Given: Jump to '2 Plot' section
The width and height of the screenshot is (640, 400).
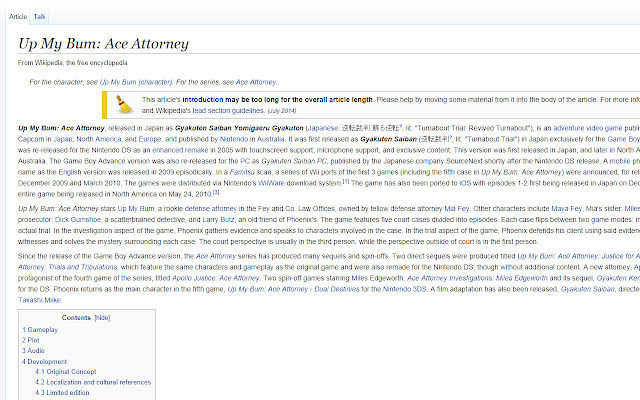Looking at the screenshot, I should tap(31, 340).
